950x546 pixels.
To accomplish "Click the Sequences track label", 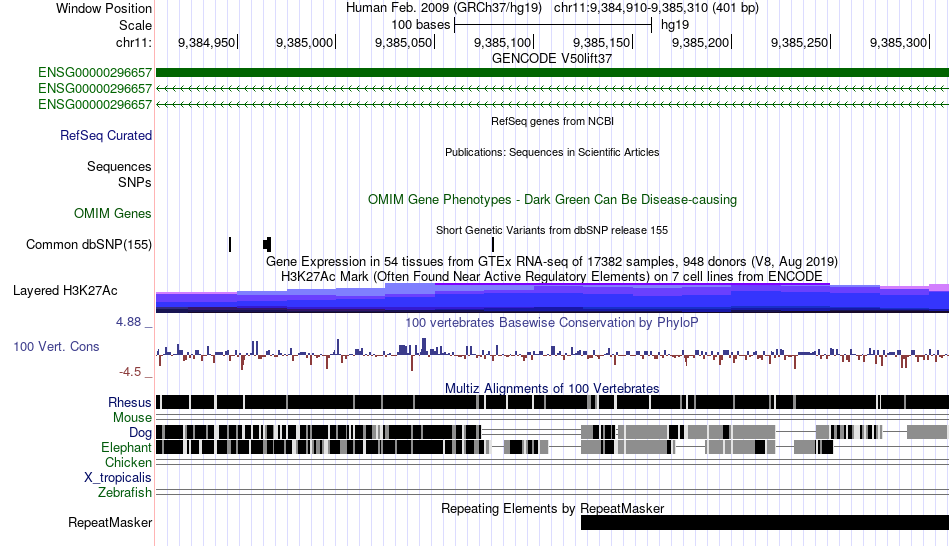I will point(119,166).
